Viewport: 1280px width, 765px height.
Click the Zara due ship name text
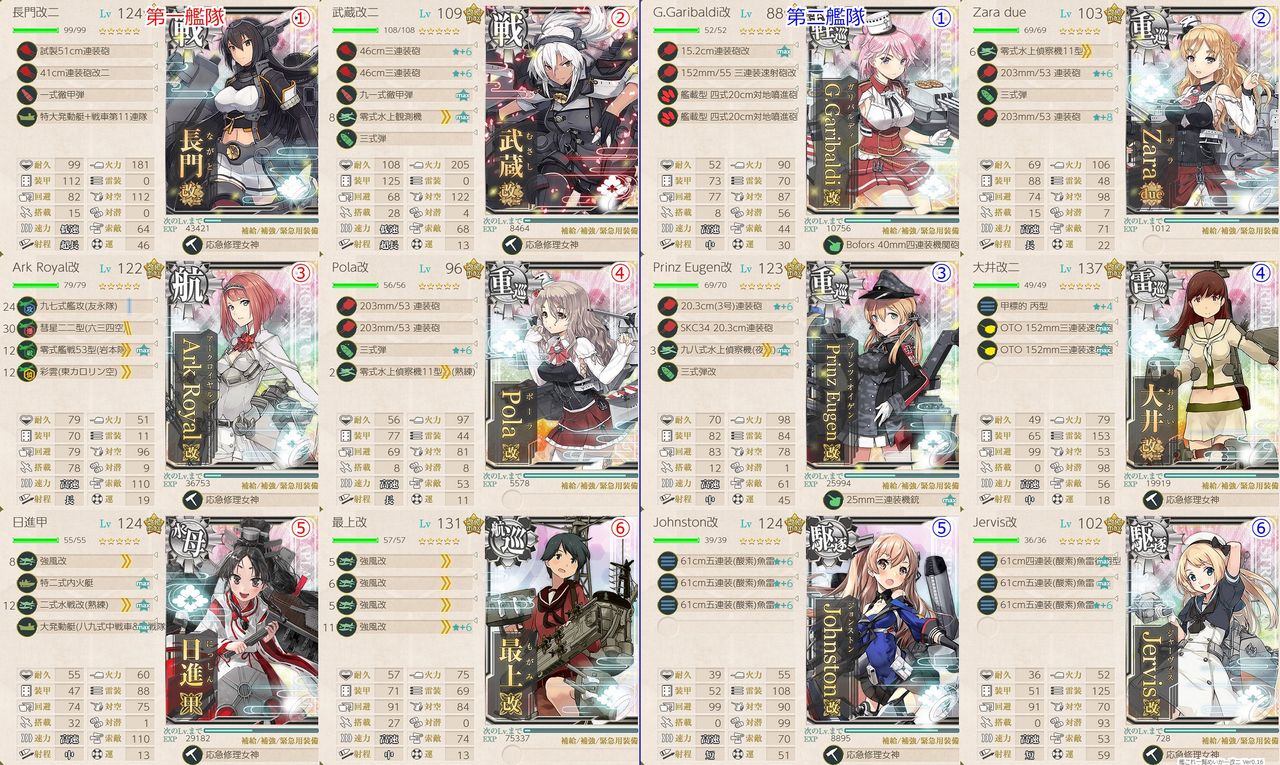pos(1001,12)
